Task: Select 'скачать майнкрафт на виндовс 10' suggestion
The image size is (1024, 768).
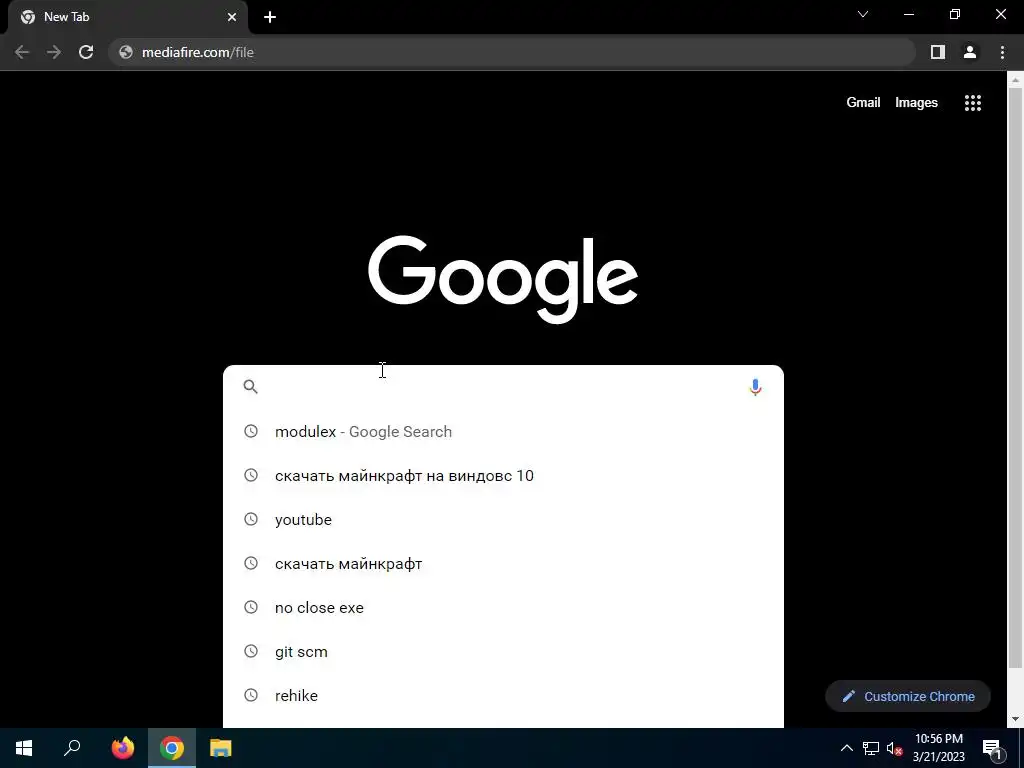Action: point(503,475)
